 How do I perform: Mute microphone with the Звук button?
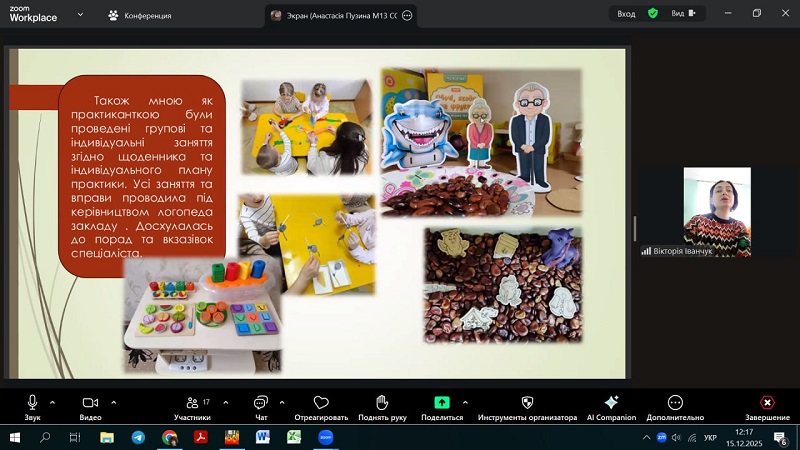(x=32, y=405)
